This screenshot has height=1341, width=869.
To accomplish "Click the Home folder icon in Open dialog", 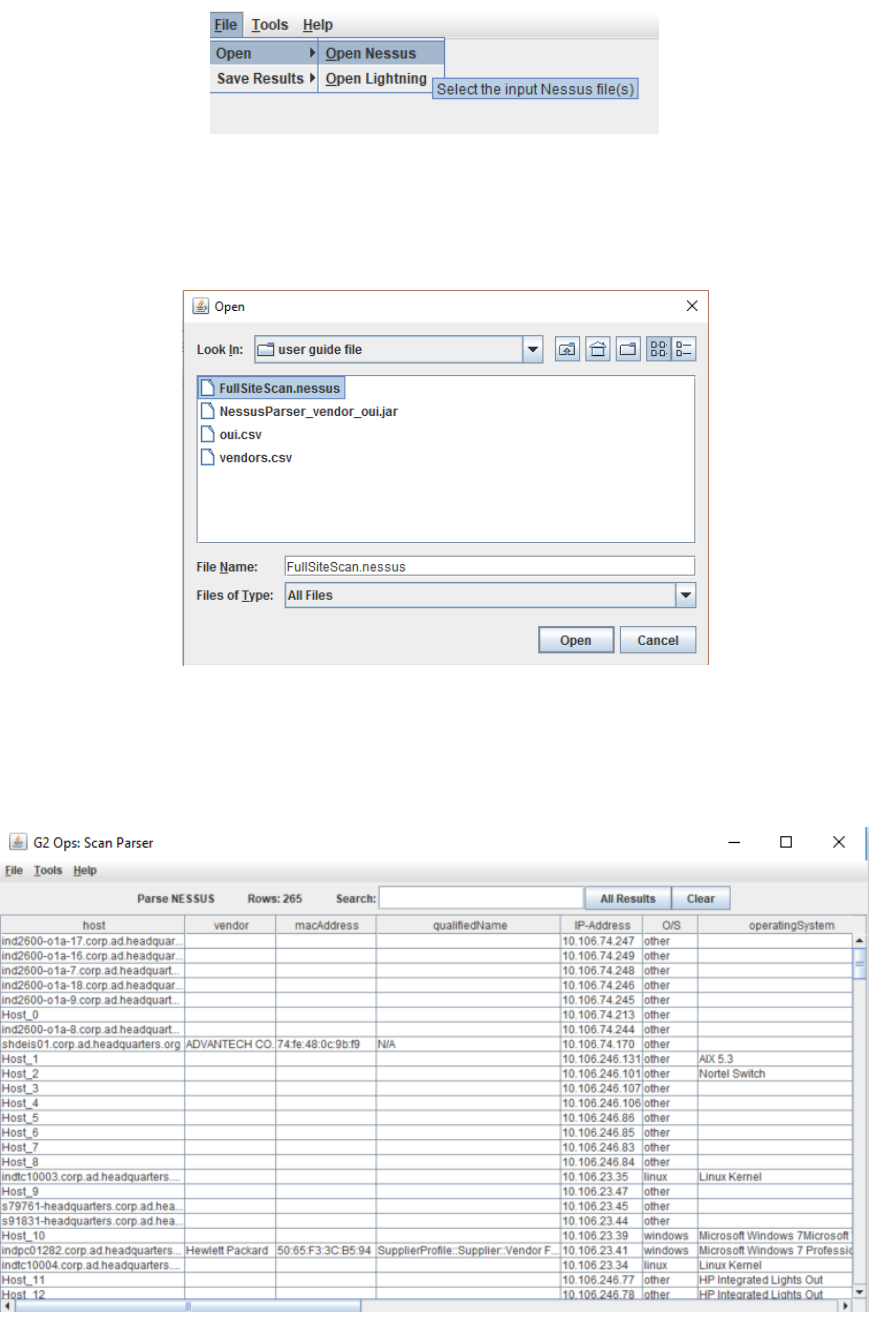I will (597, 350).
